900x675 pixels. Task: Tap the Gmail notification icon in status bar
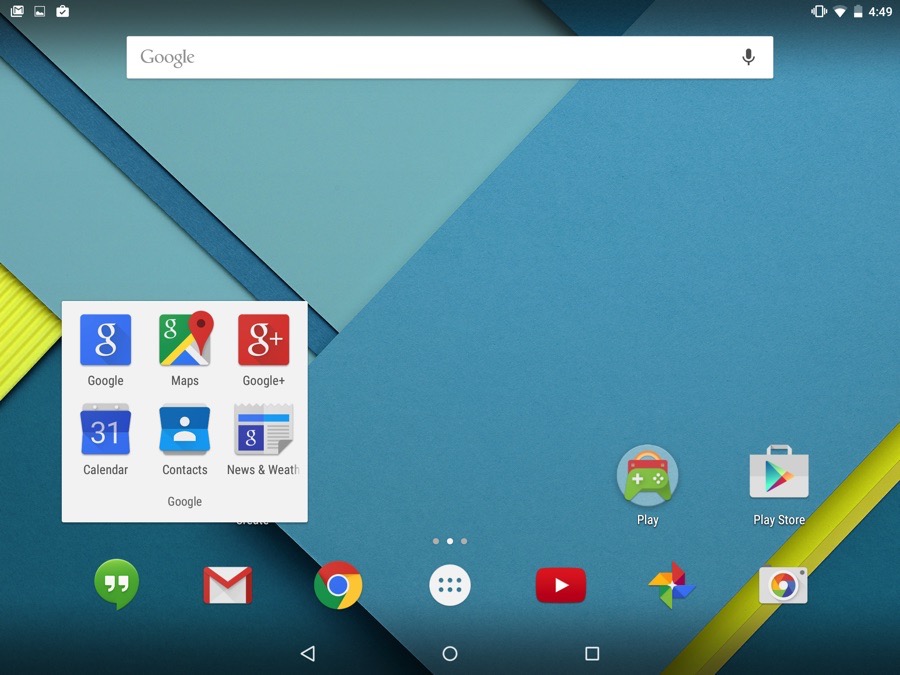point(17,11)
